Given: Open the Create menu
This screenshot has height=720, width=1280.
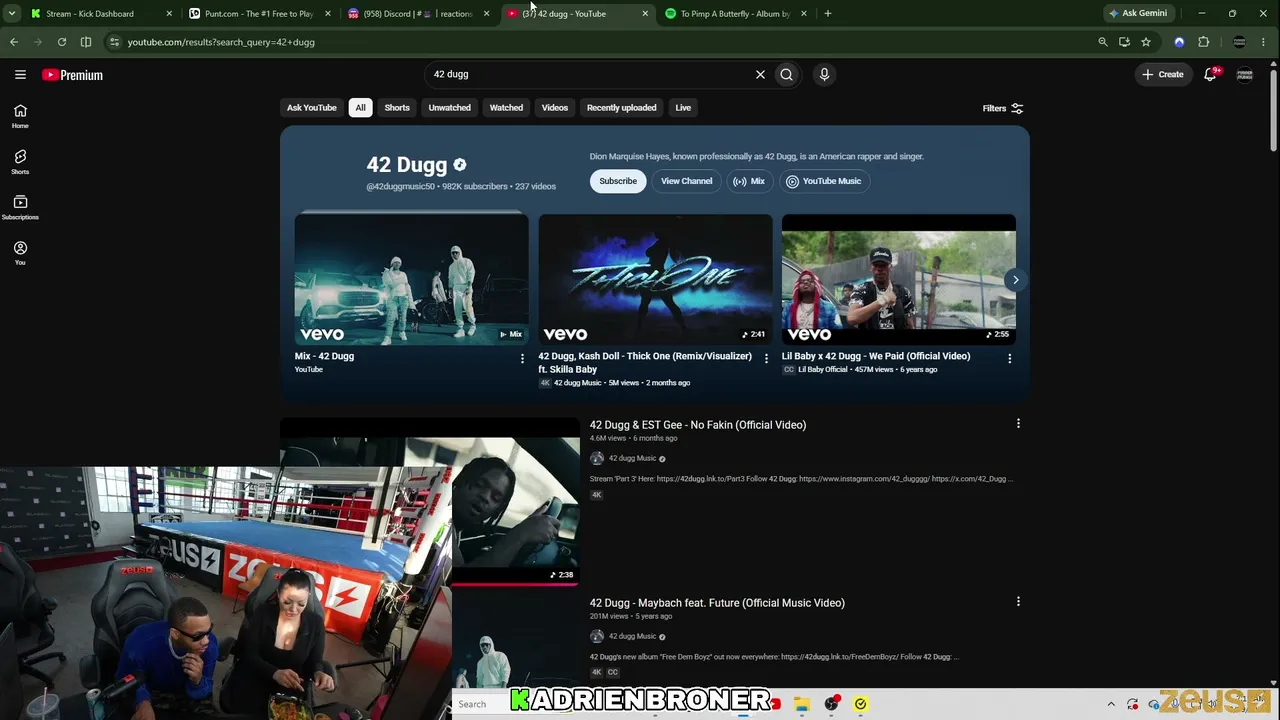Looking at the screenshot, I should [1163, 74].
